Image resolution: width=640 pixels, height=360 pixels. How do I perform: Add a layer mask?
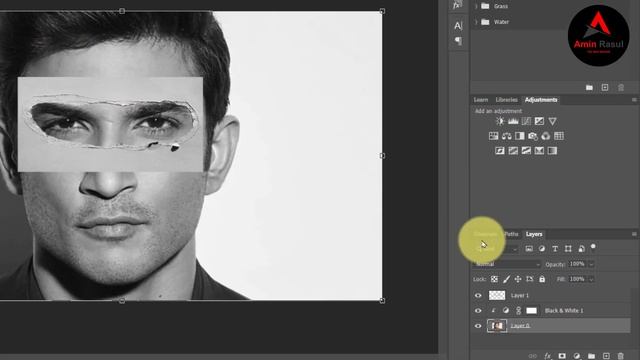(x=562, y=356)
